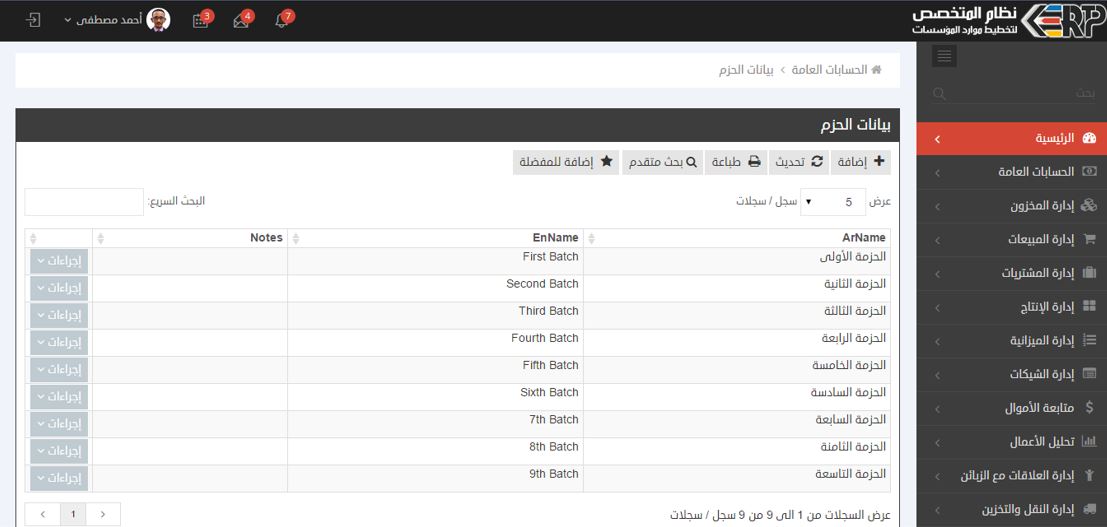Toggle the sidebar hamburger menu icon
Viewport: 1107px width, 527px height.
coord(943,57)
